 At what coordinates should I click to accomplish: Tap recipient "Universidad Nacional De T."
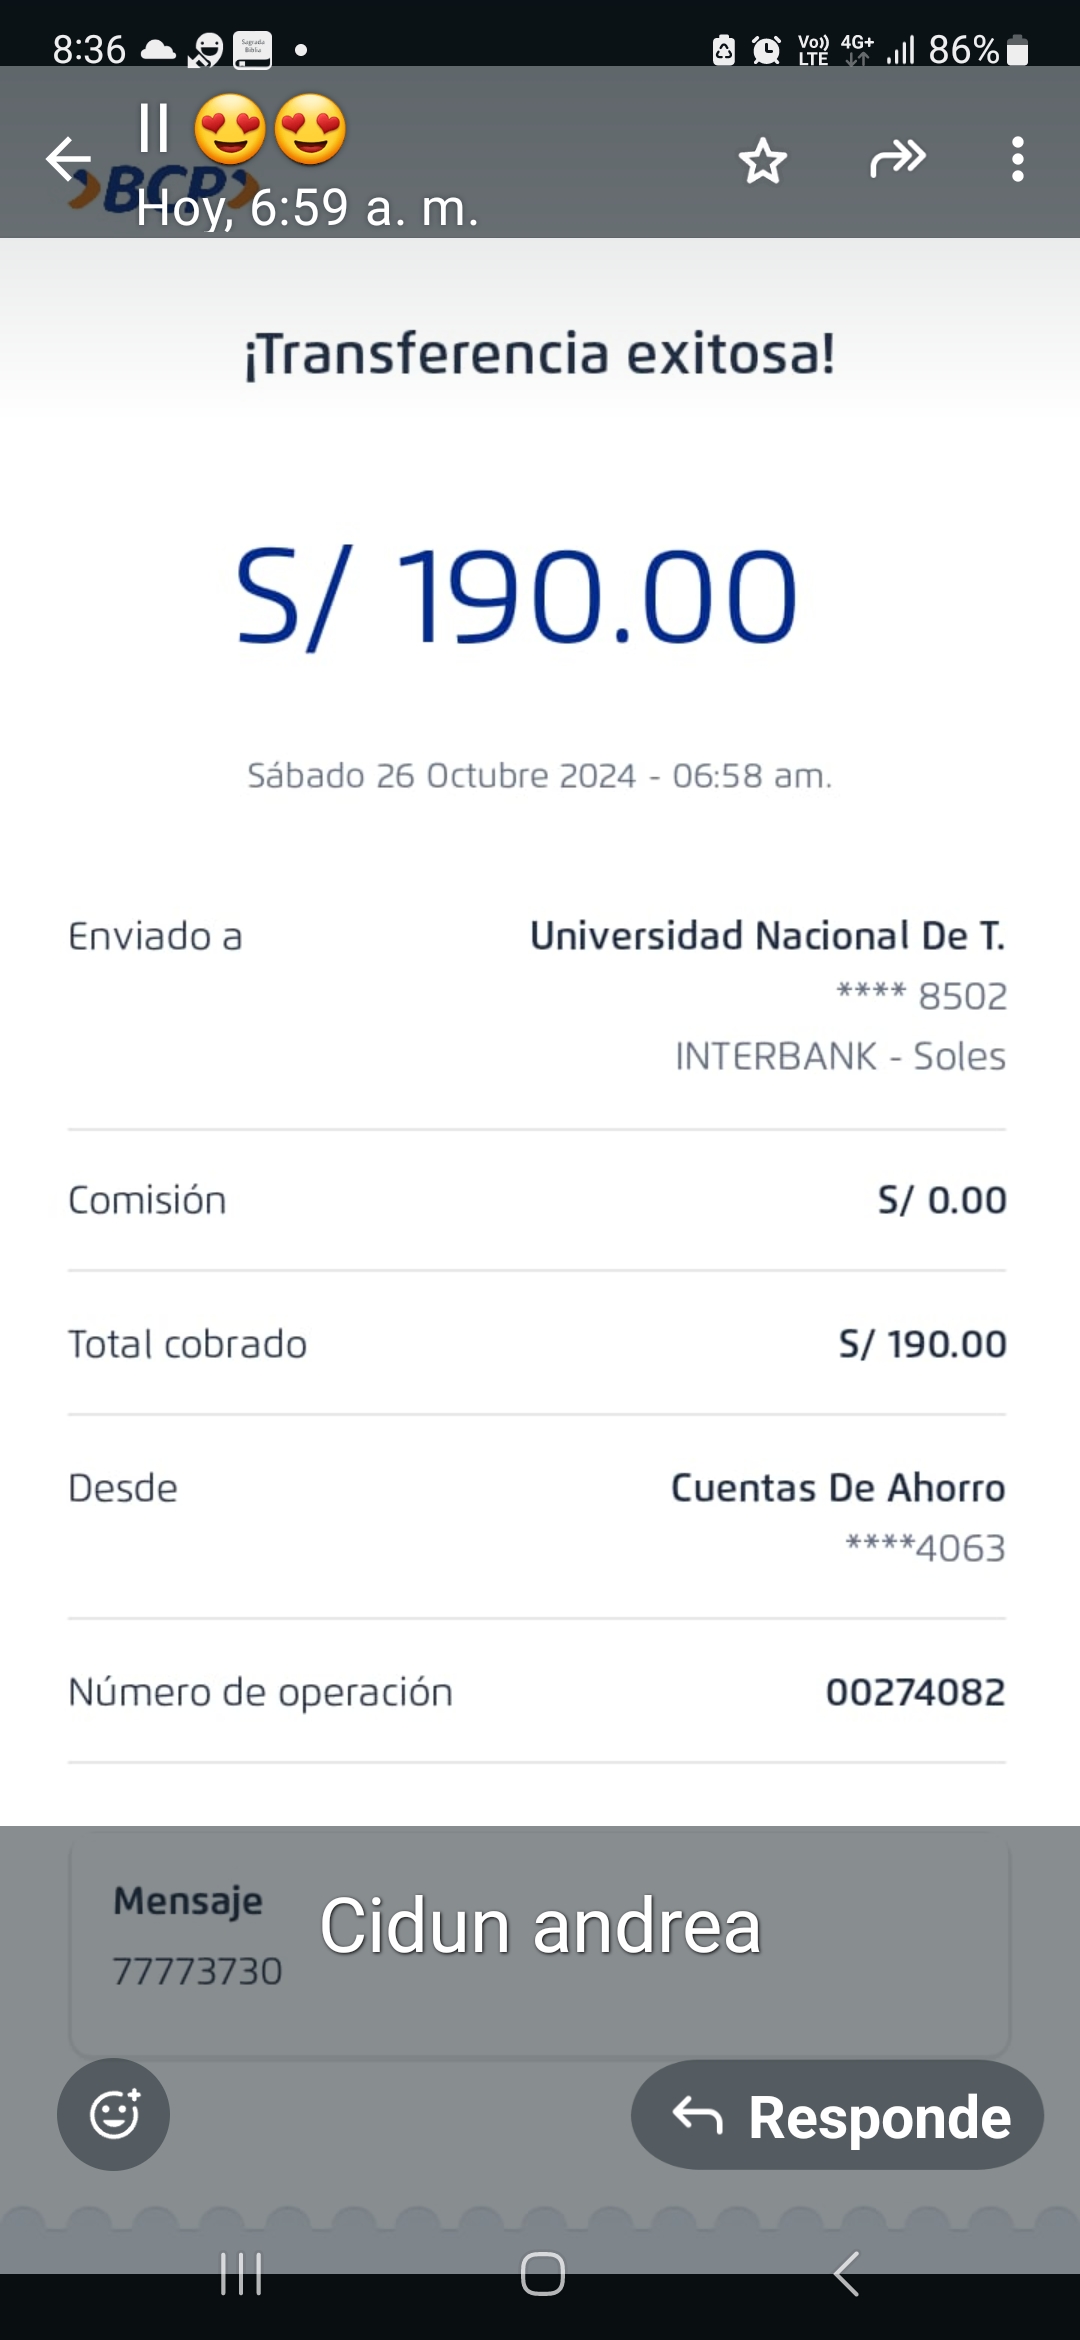pos(767,936)
